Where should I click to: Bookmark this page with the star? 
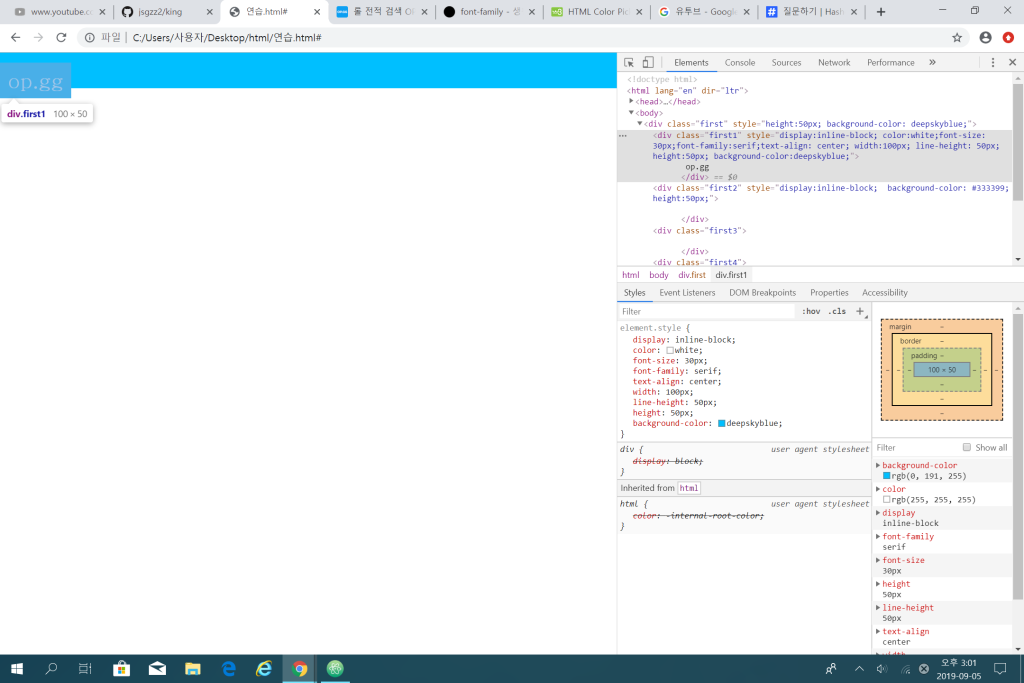coord(957,38)
